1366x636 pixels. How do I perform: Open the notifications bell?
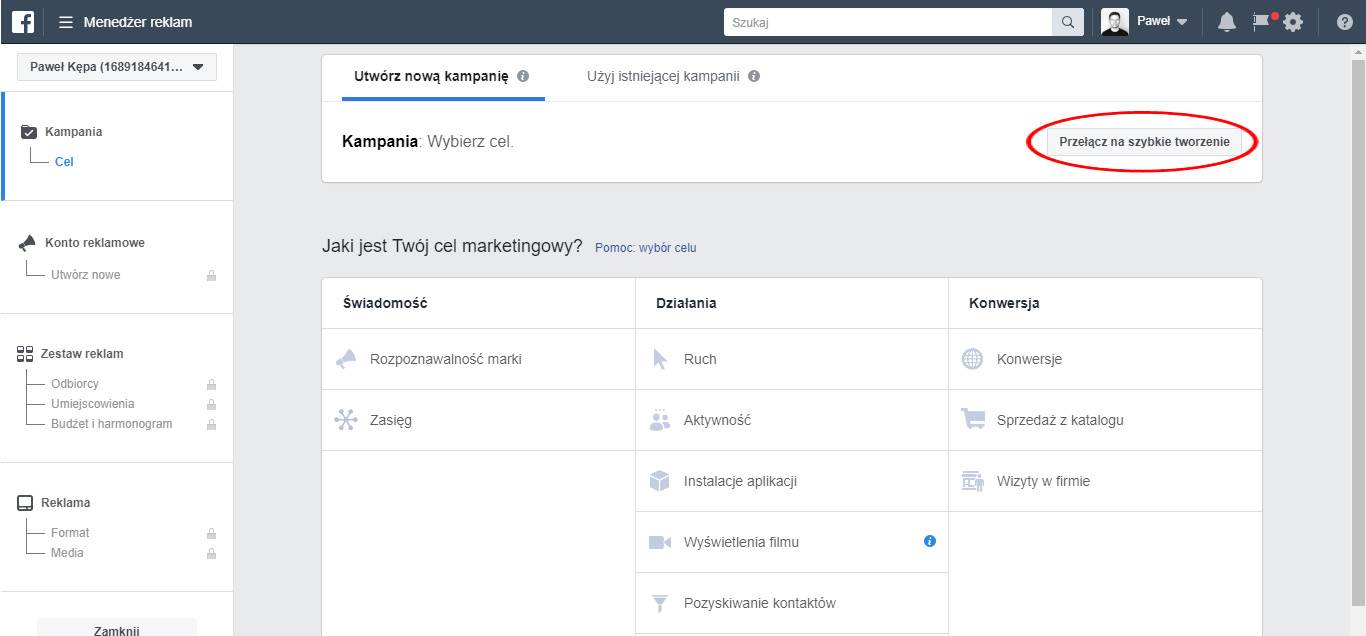pos(1227,22)
